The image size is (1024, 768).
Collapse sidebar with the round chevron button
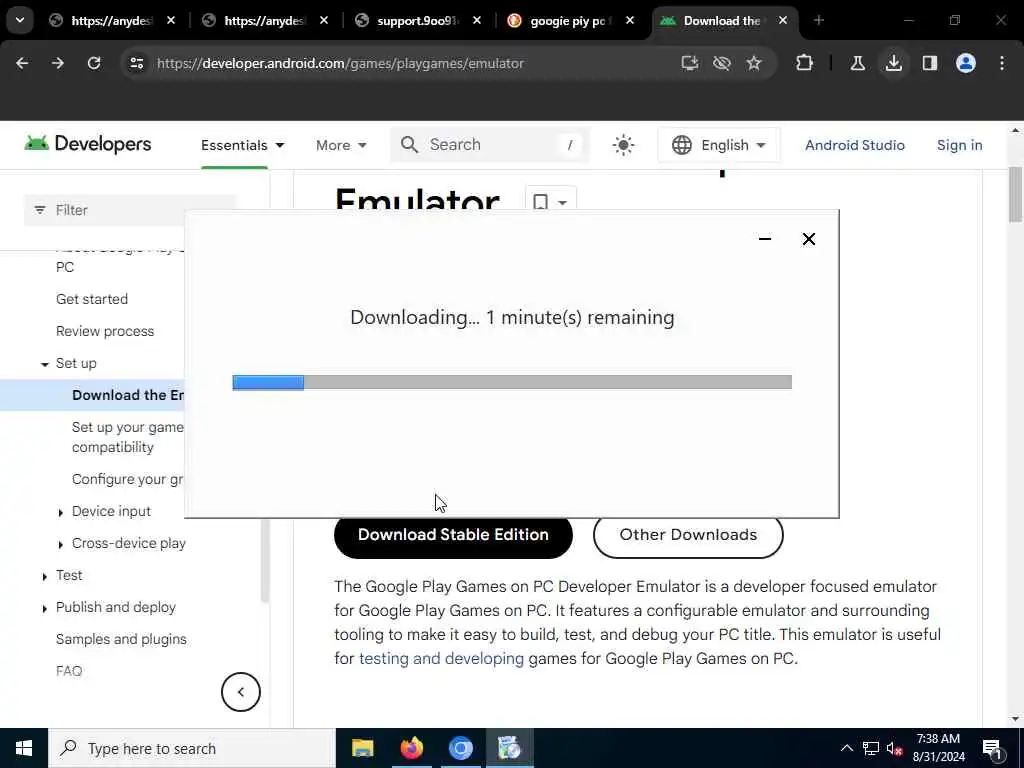(240, 692)
